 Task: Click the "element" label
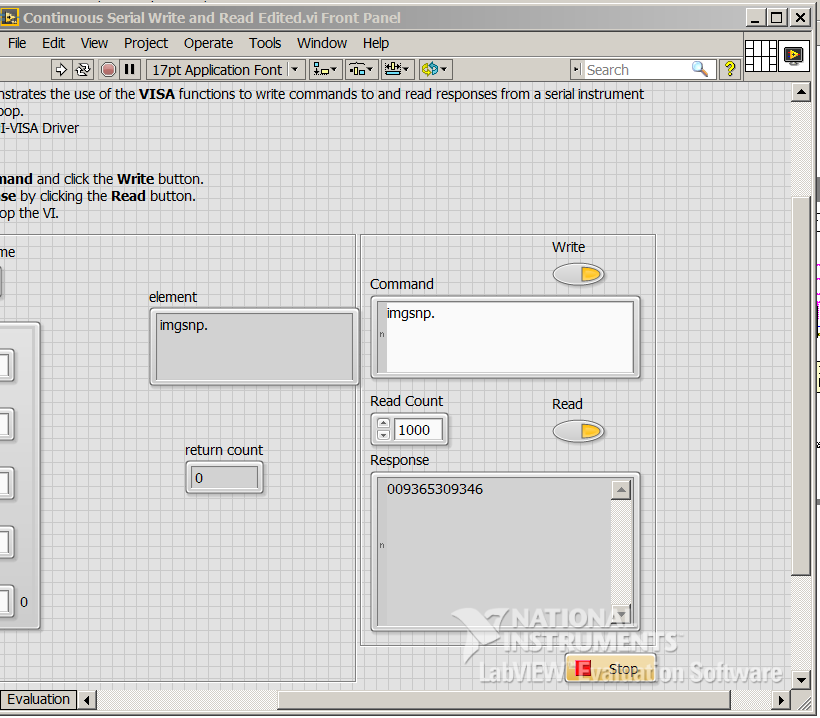(173, 297)
